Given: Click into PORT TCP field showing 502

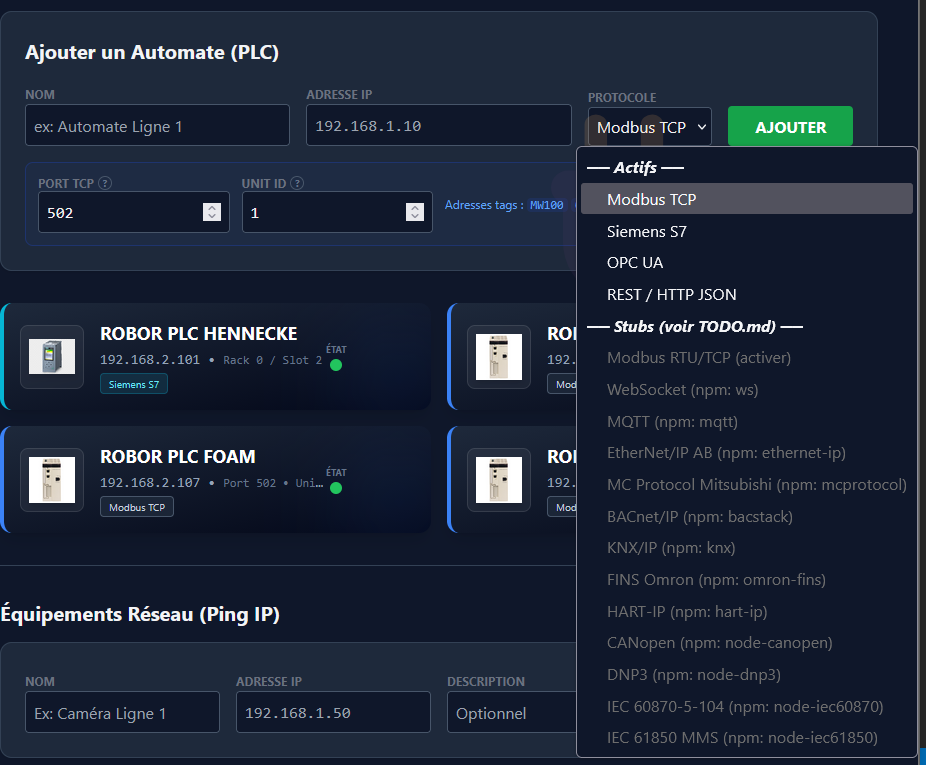Looking at the screenshot, I should [x=134, y=212].
